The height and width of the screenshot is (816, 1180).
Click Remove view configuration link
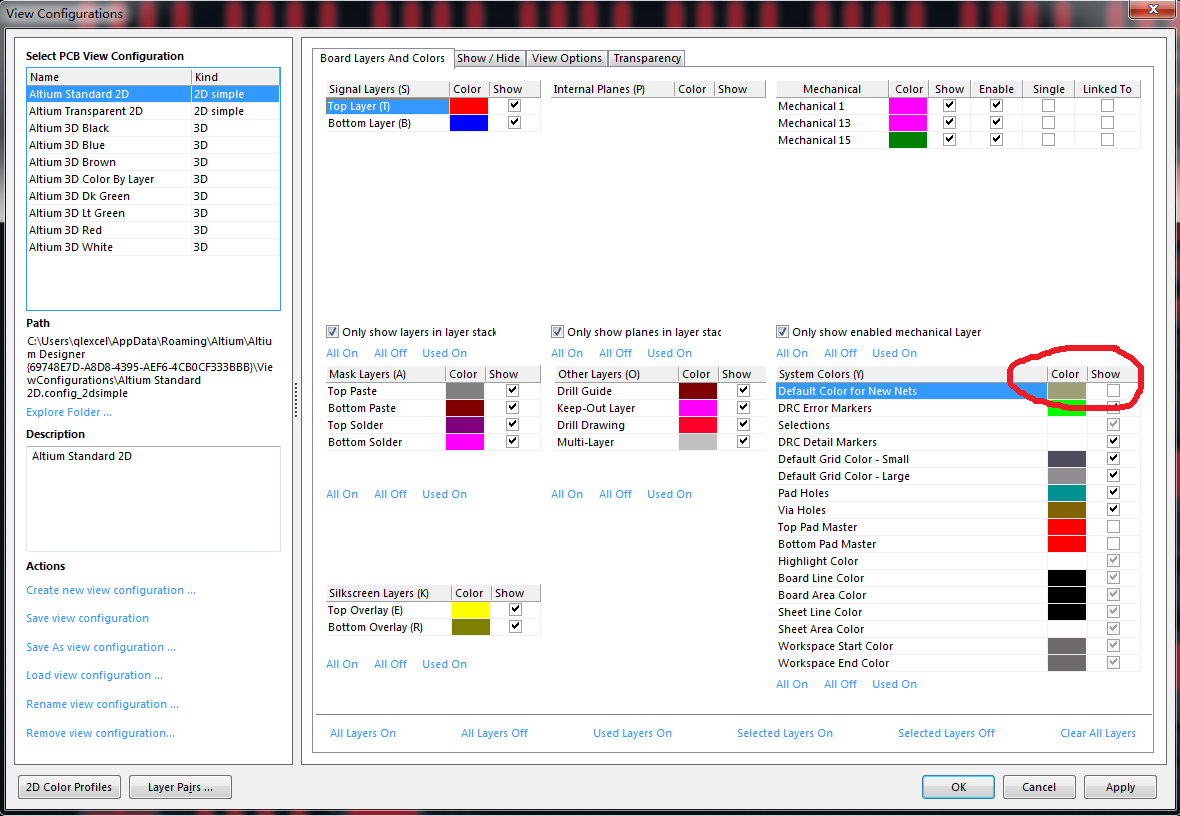click(x=100, y=732)
